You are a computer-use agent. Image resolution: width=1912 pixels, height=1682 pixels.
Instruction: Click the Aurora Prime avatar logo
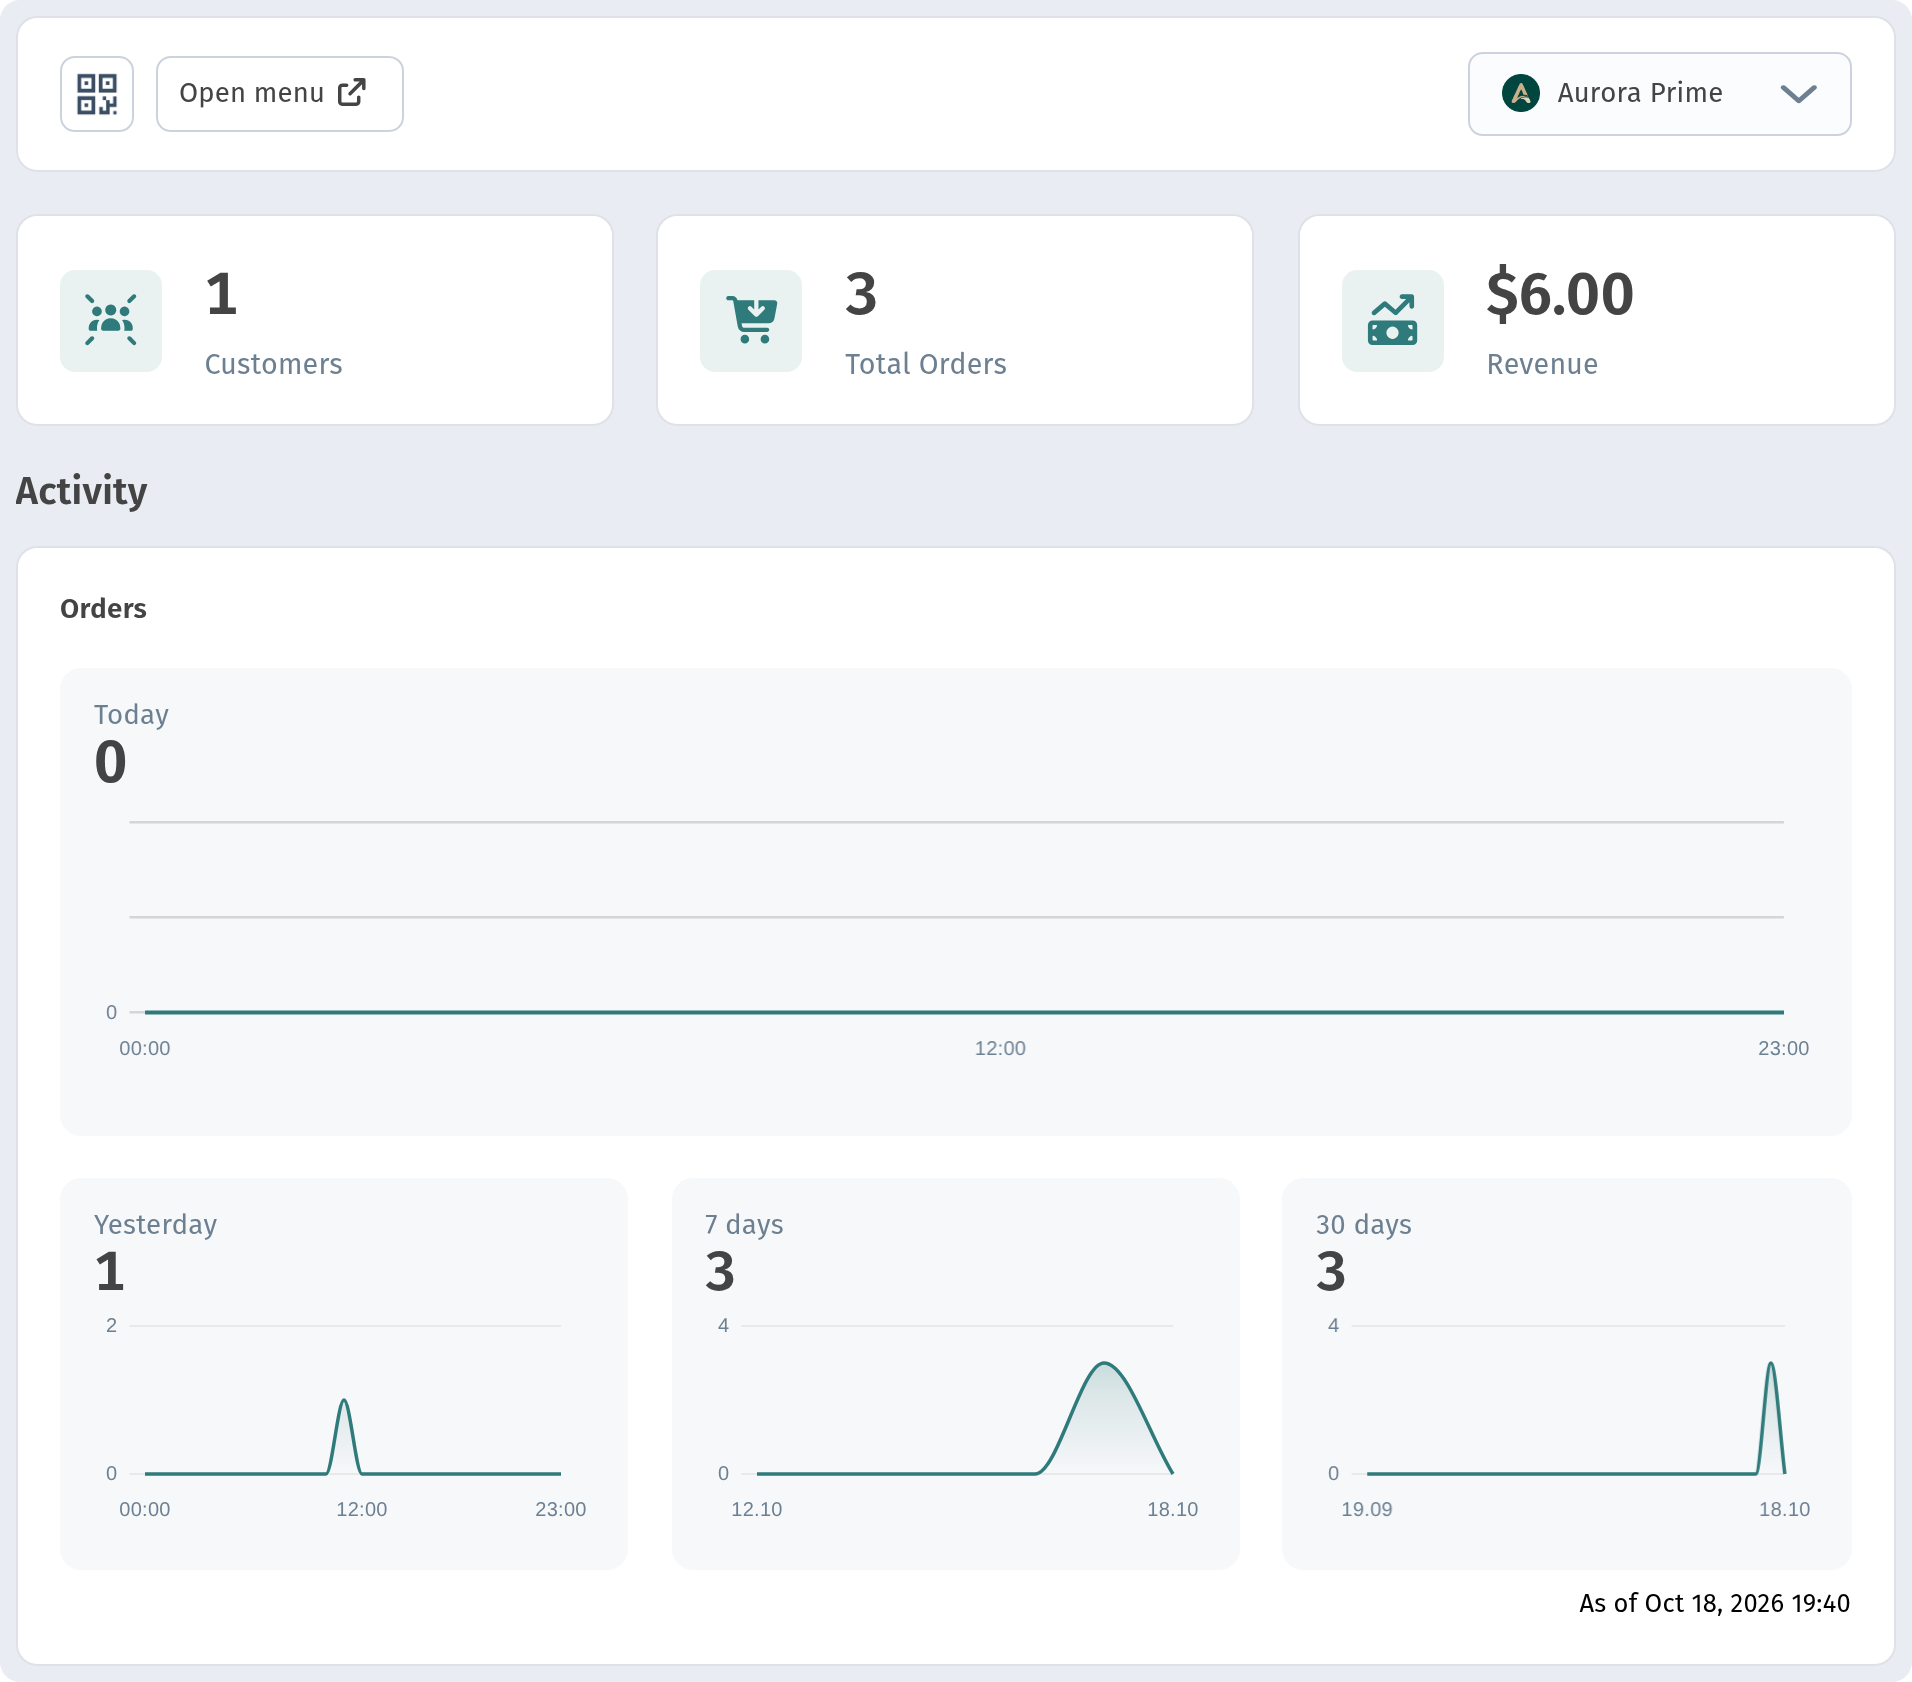(x=1521, y=94)
